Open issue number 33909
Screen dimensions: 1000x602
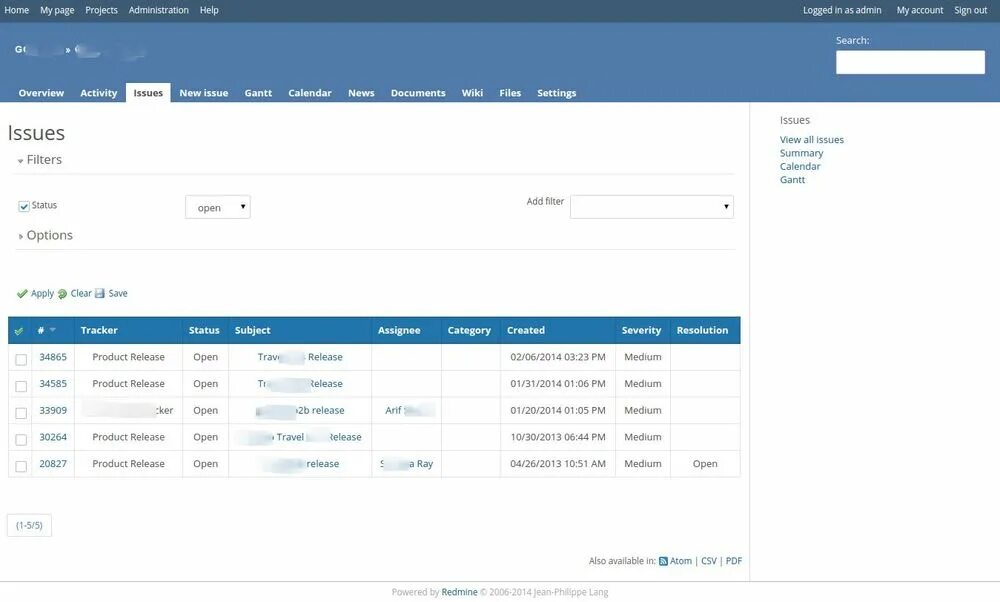click(53, 411)
